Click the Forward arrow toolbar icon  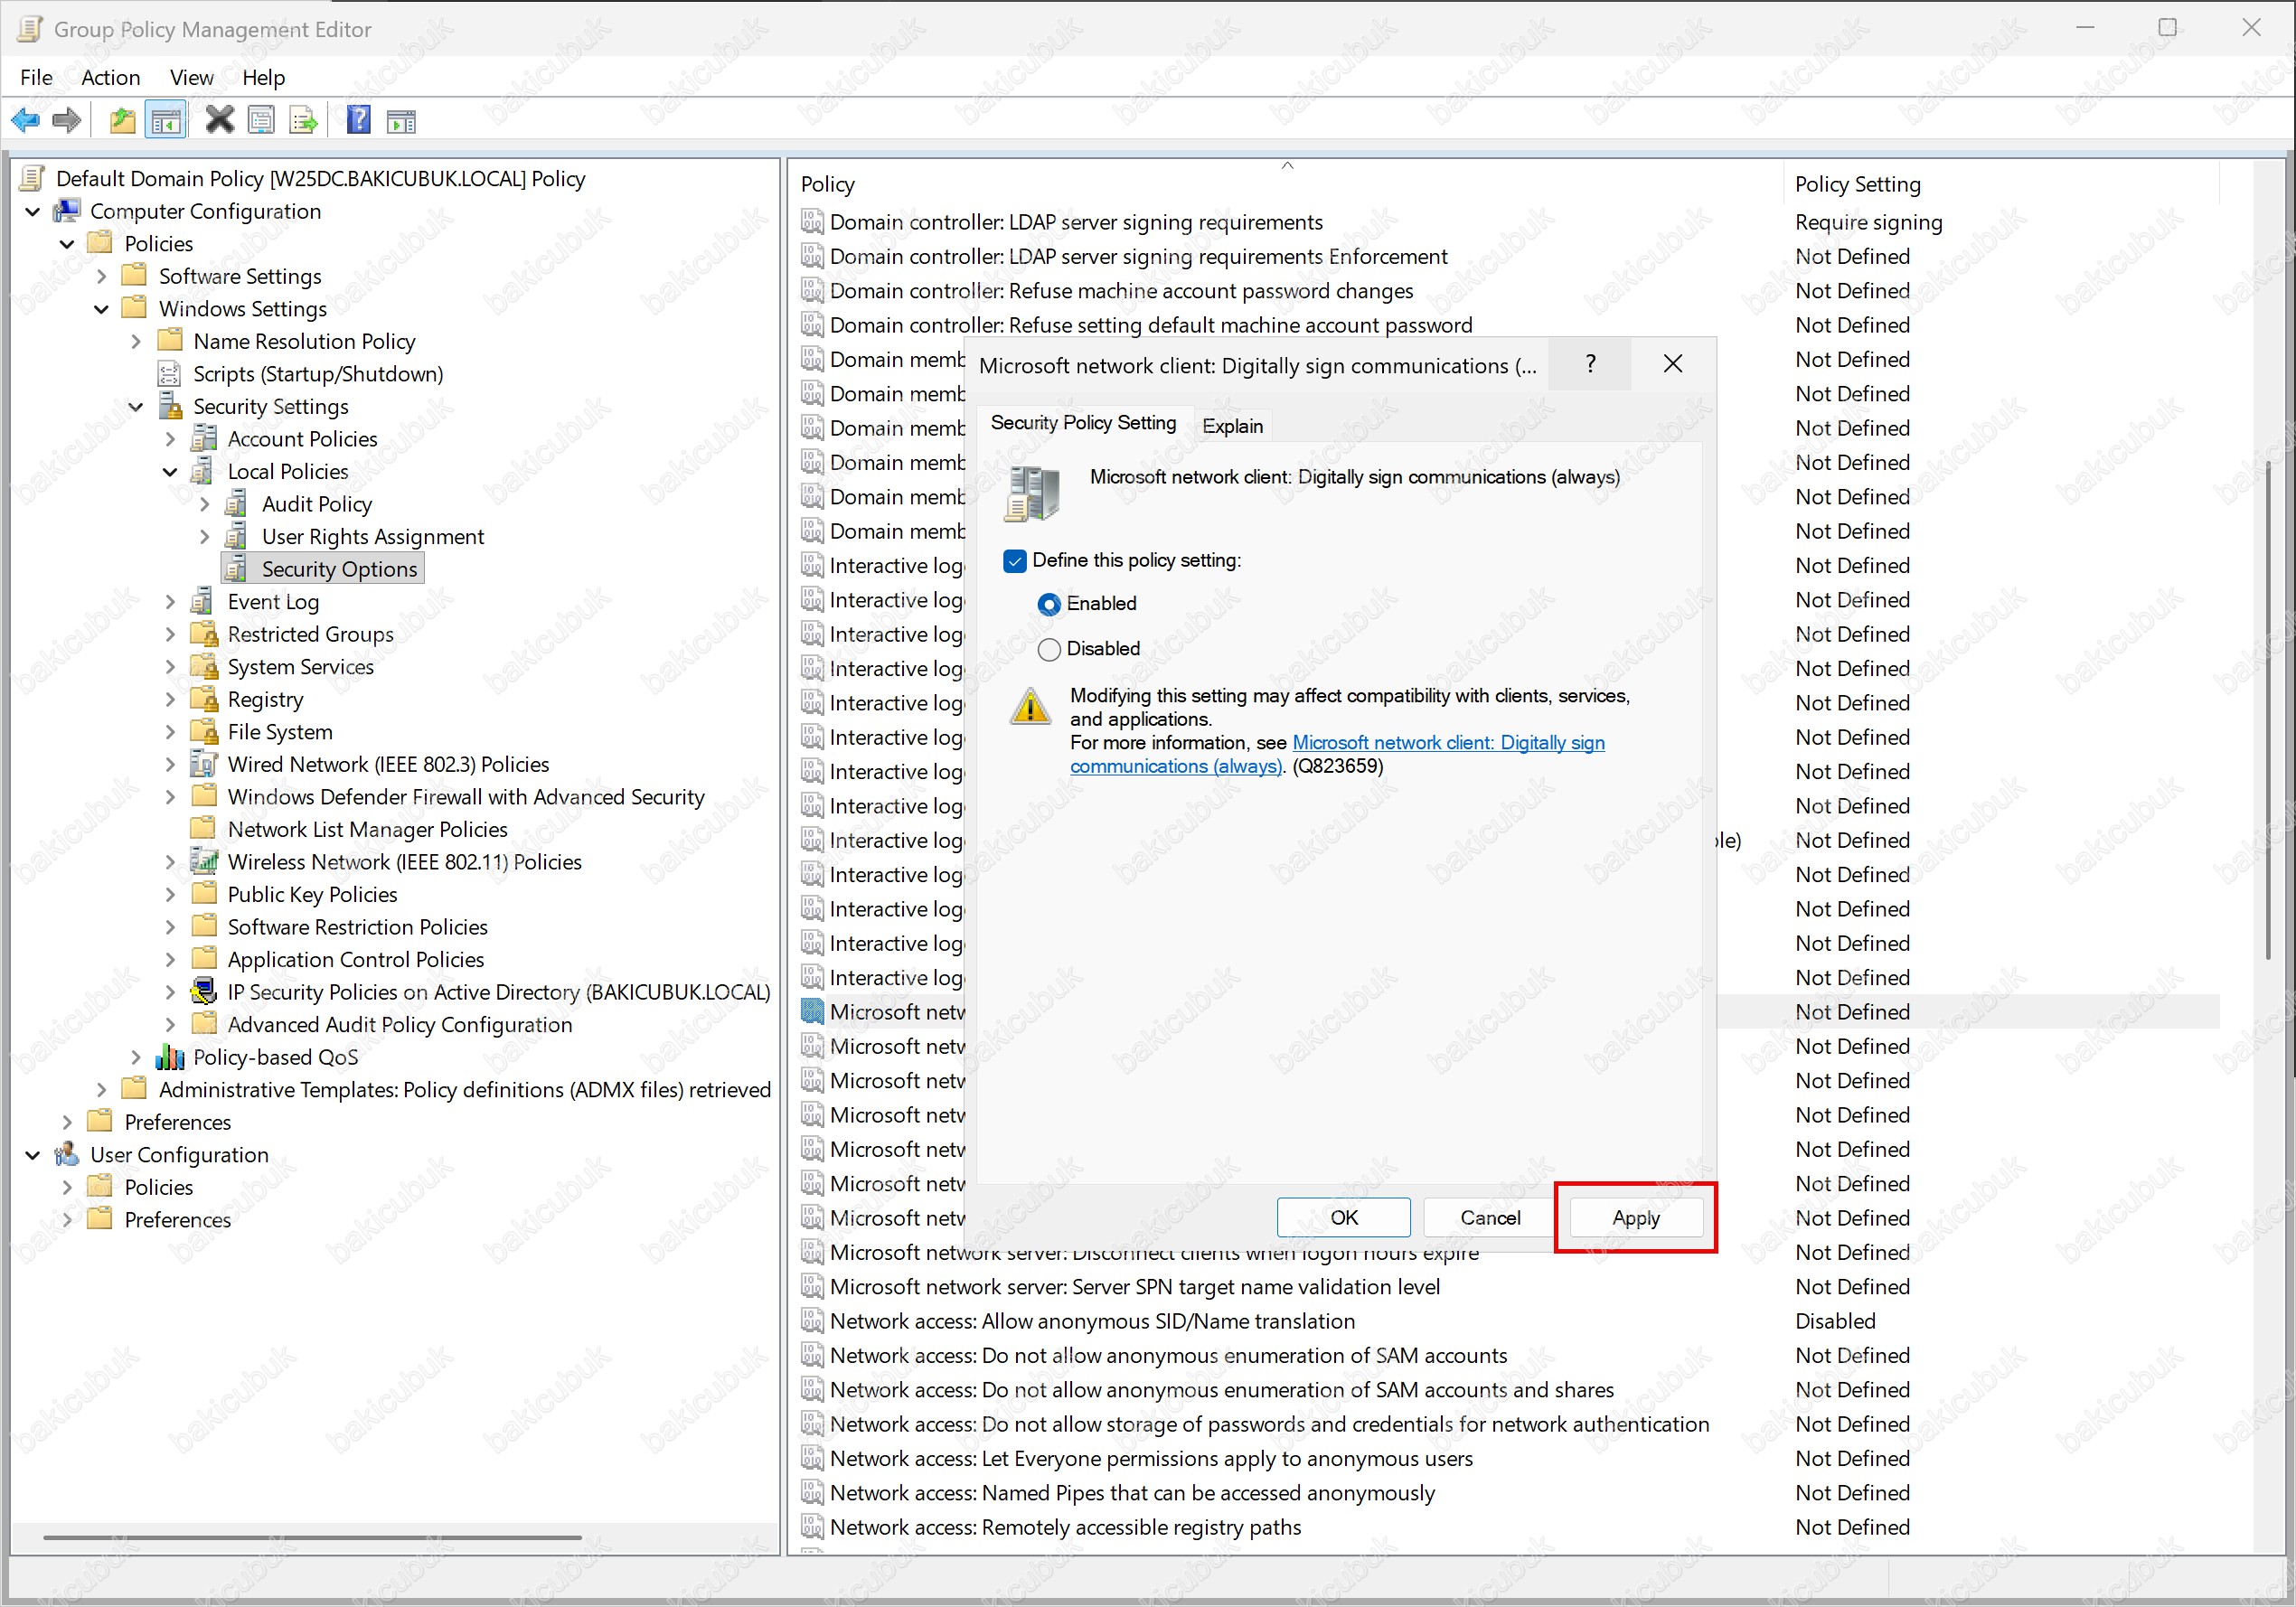pos(66,121)
